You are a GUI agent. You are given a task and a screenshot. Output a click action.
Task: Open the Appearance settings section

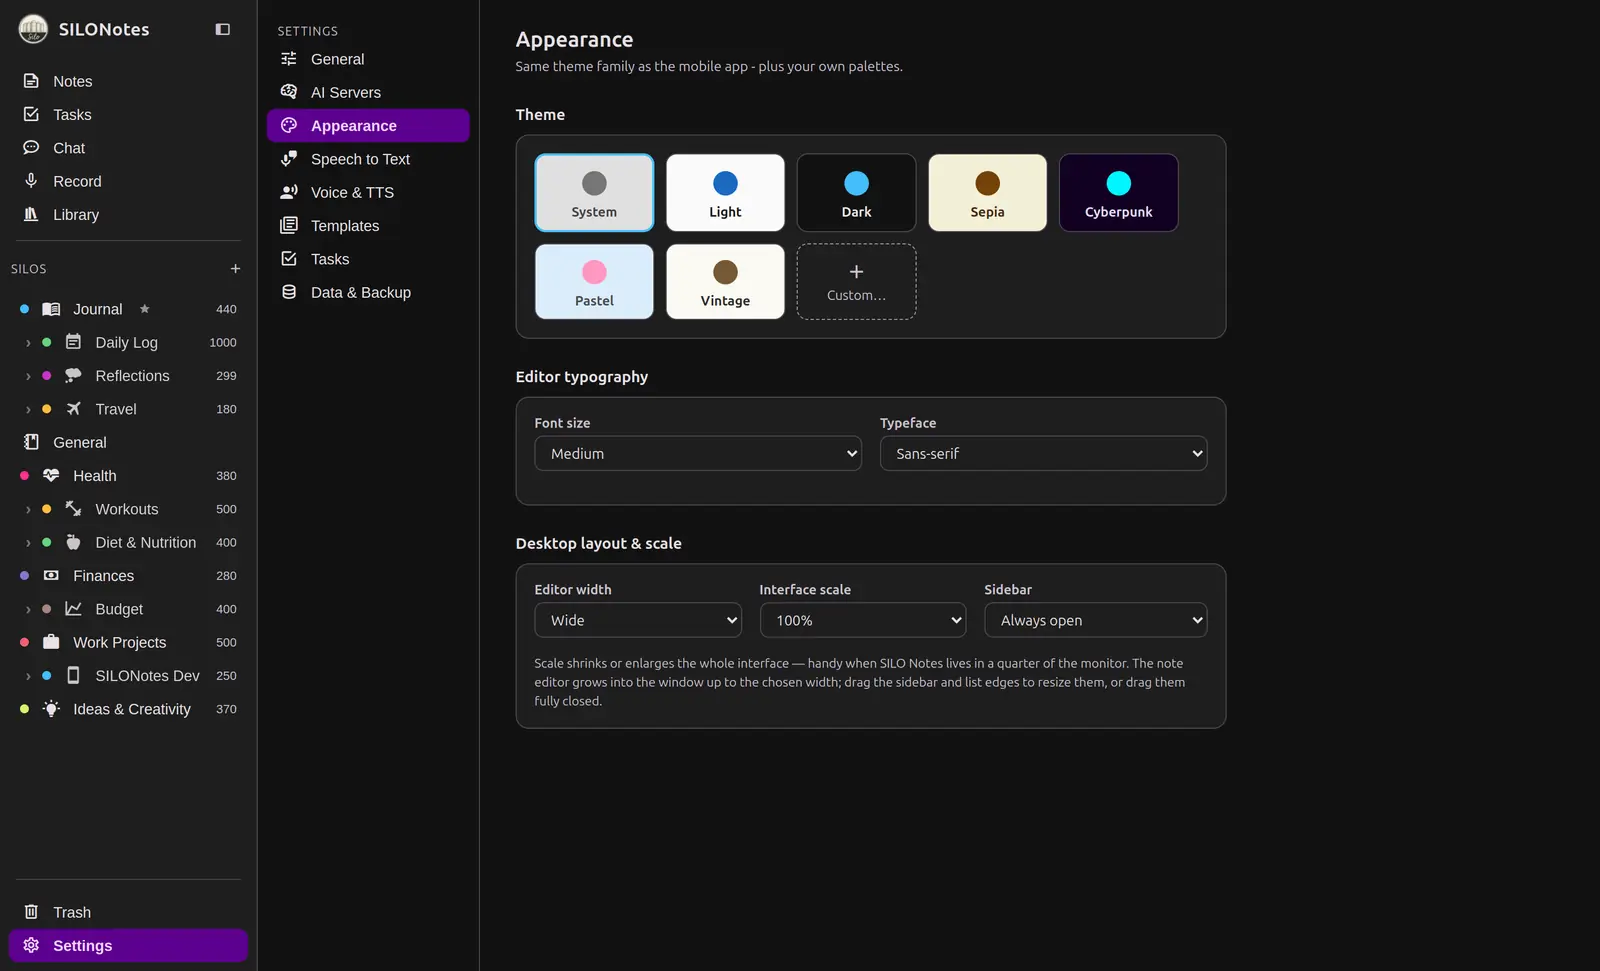point(368,125)
